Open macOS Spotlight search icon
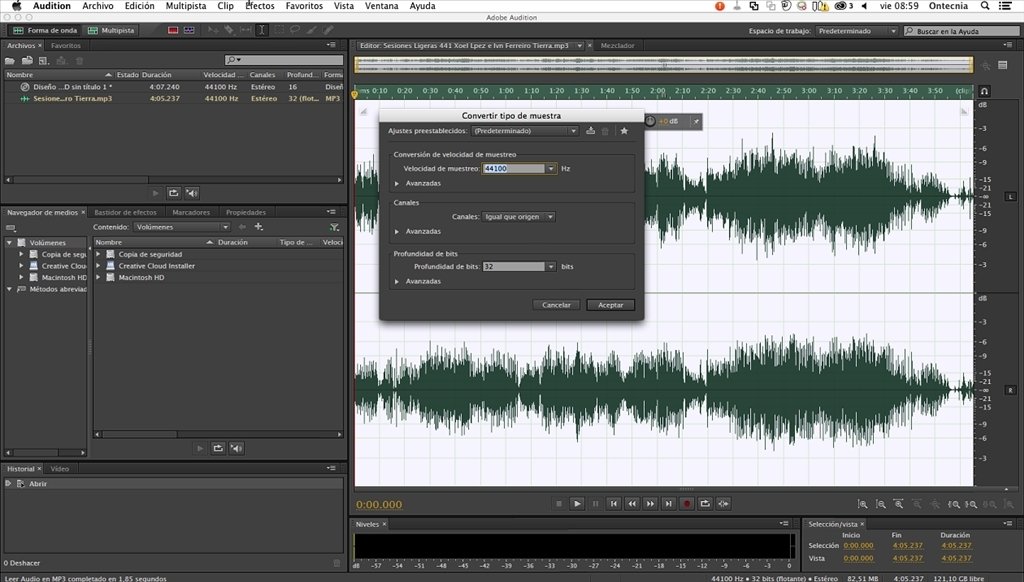 985,6
